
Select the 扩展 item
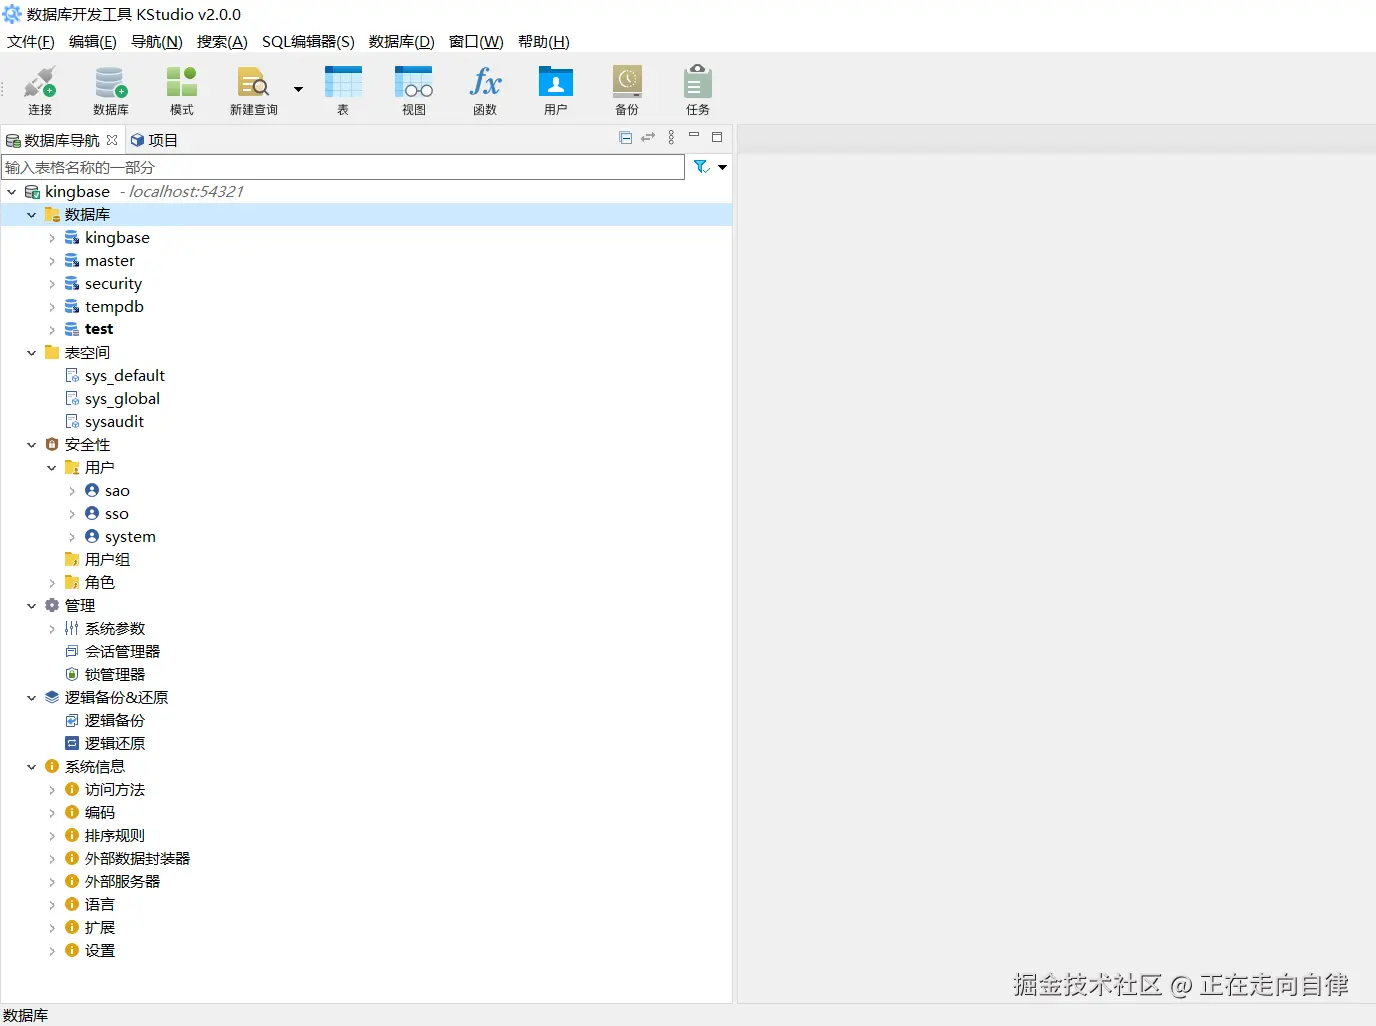100,928
